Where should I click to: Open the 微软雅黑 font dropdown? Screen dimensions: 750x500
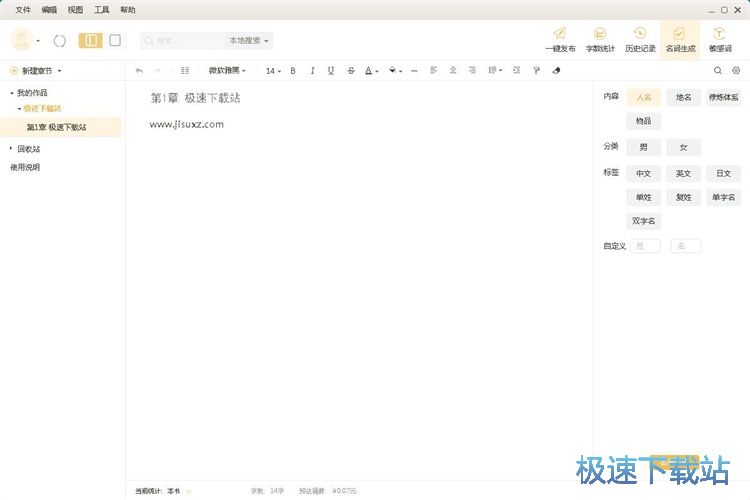click(x=227, y=71)
